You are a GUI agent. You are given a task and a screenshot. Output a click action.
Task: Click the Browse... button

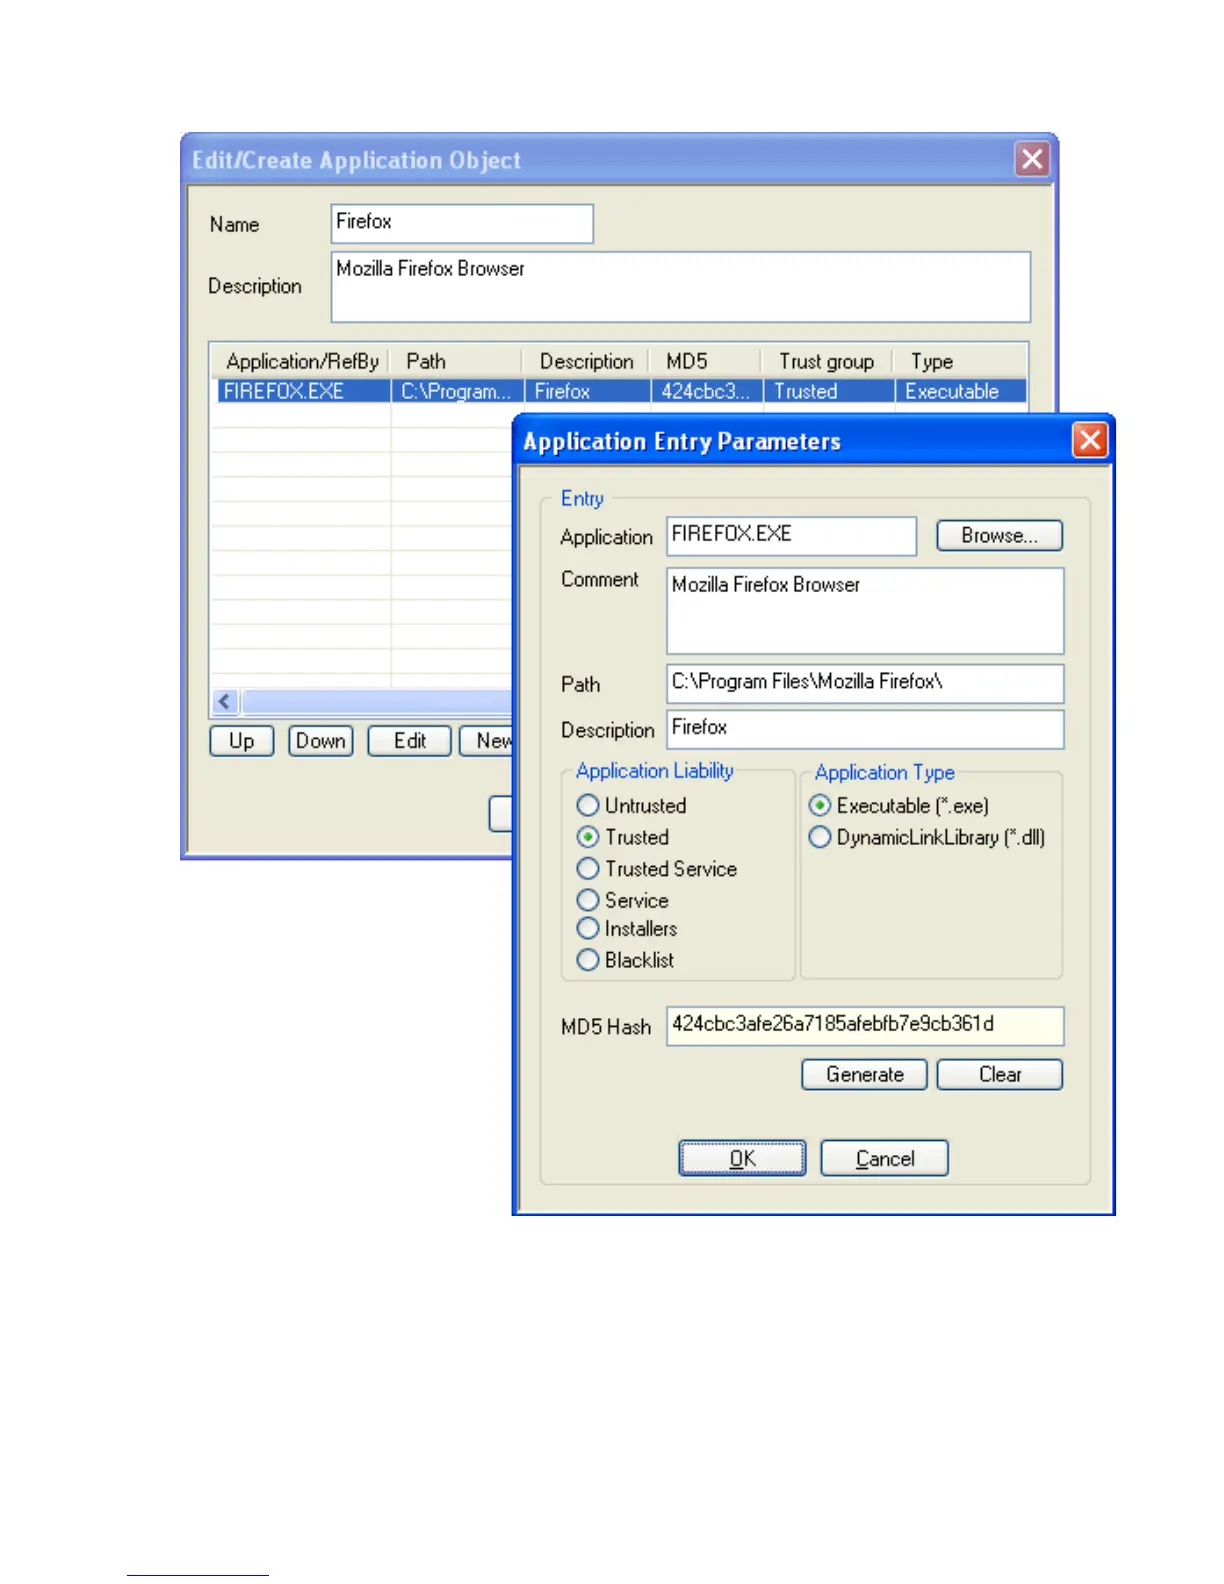[999, 535]
